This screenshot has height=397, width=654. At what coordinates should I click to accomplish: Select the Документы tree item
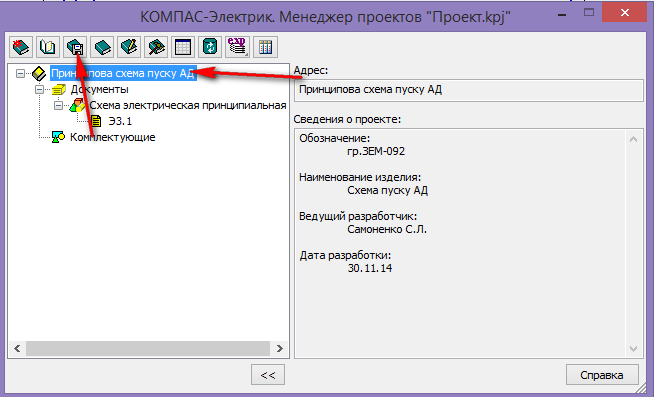click(x=100, y=89)
